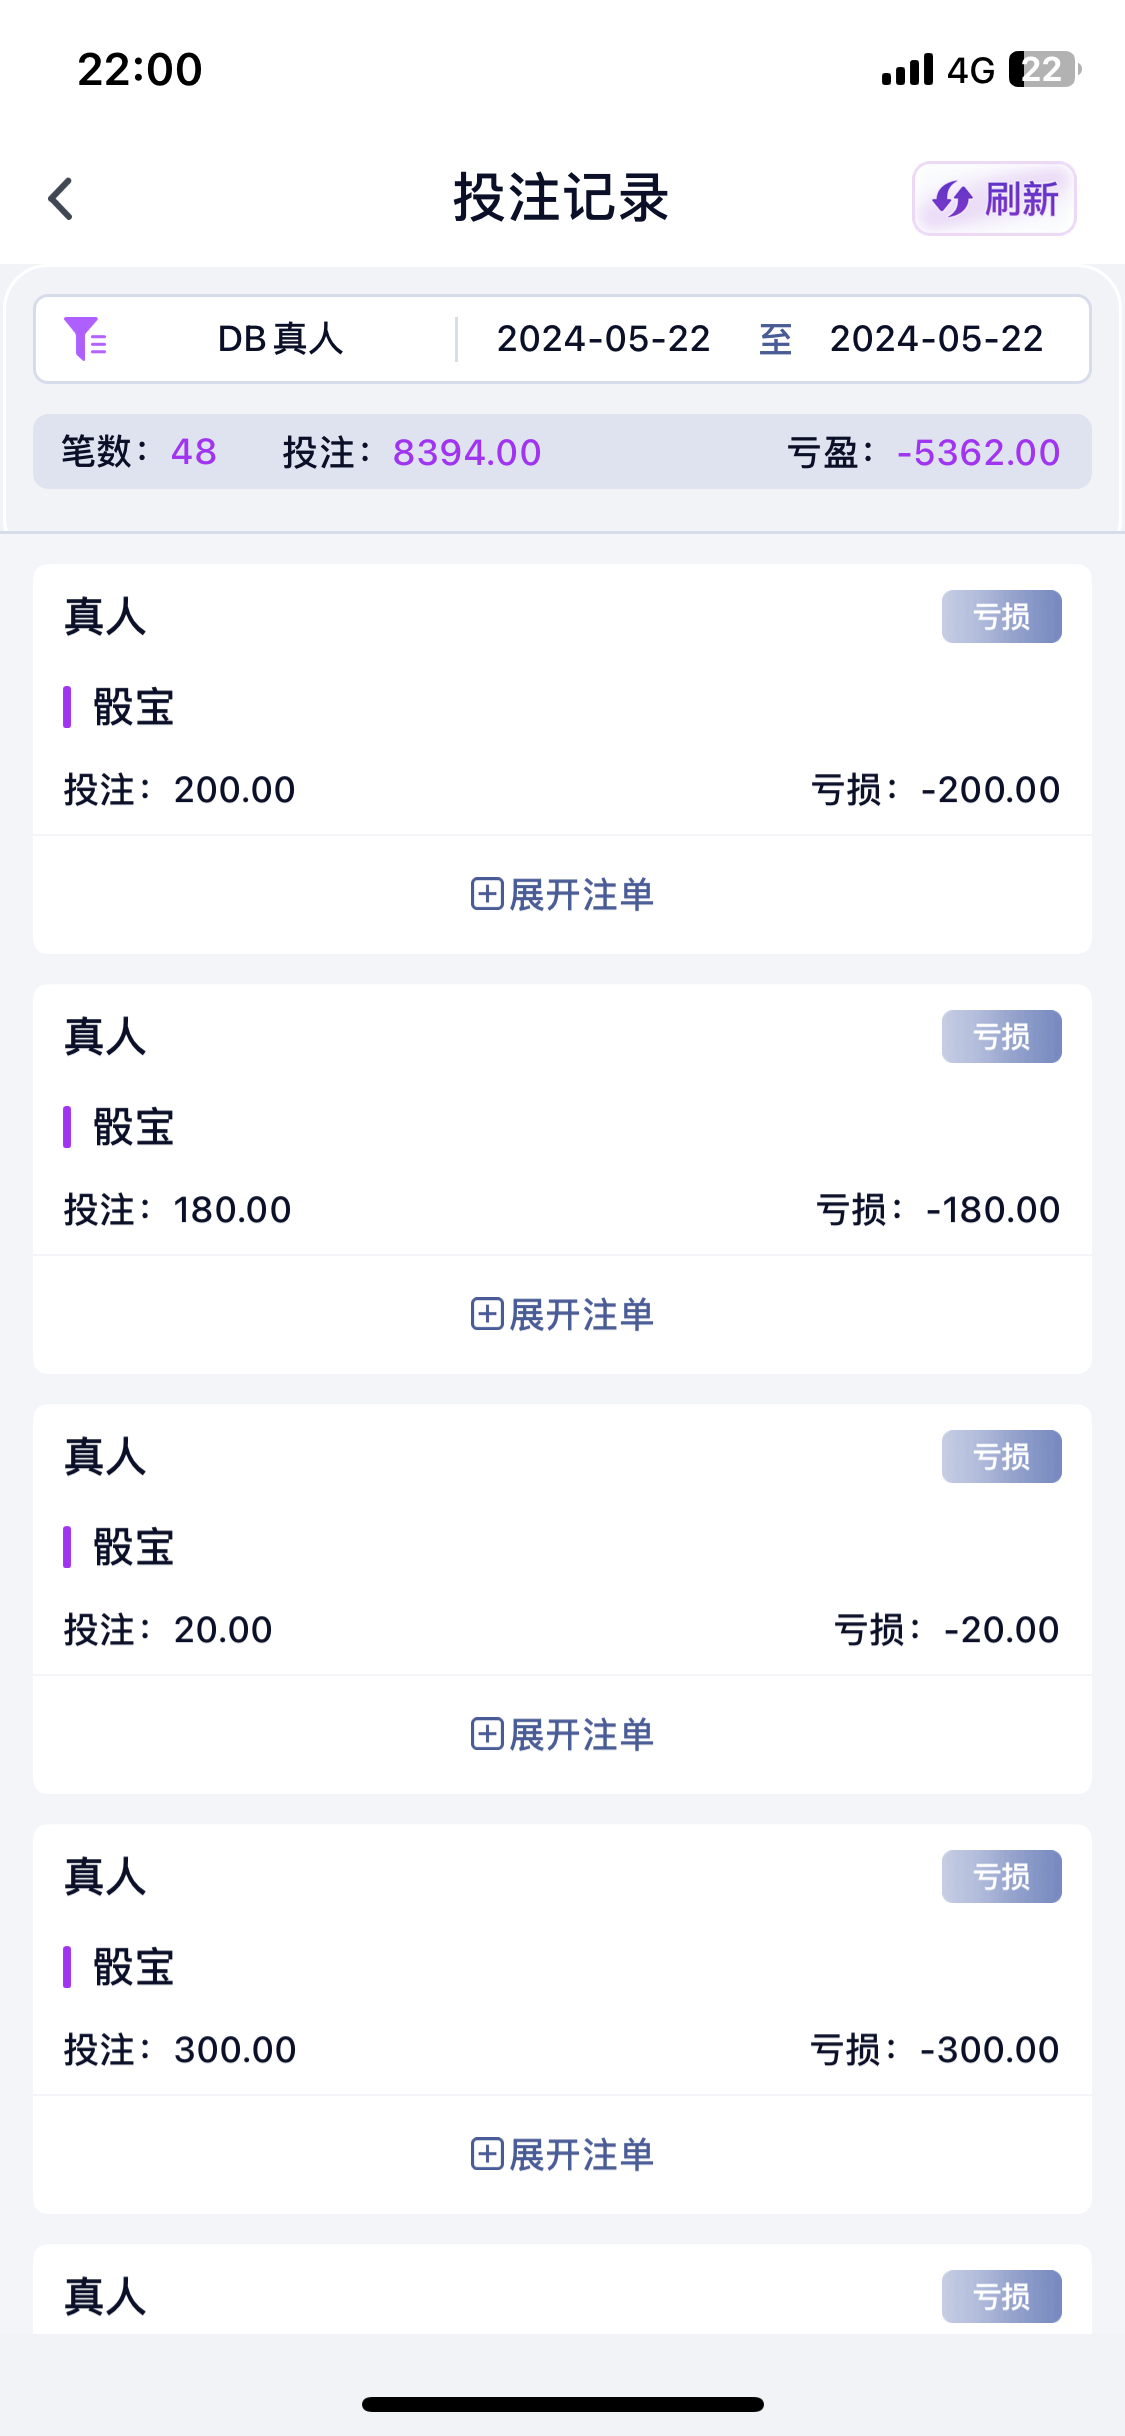Image resolution: width=1125 pixels, height=2436 pixels.
Task: Open the purple filter funnel icon
Action: 85,338
